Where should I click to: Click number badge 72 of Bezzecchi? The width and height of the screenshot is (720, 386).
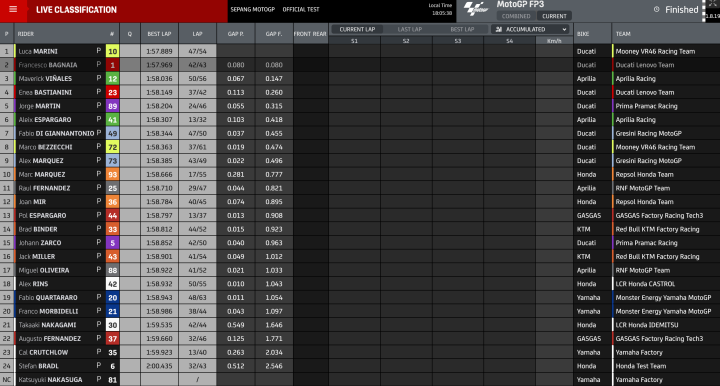coord(112,147)
